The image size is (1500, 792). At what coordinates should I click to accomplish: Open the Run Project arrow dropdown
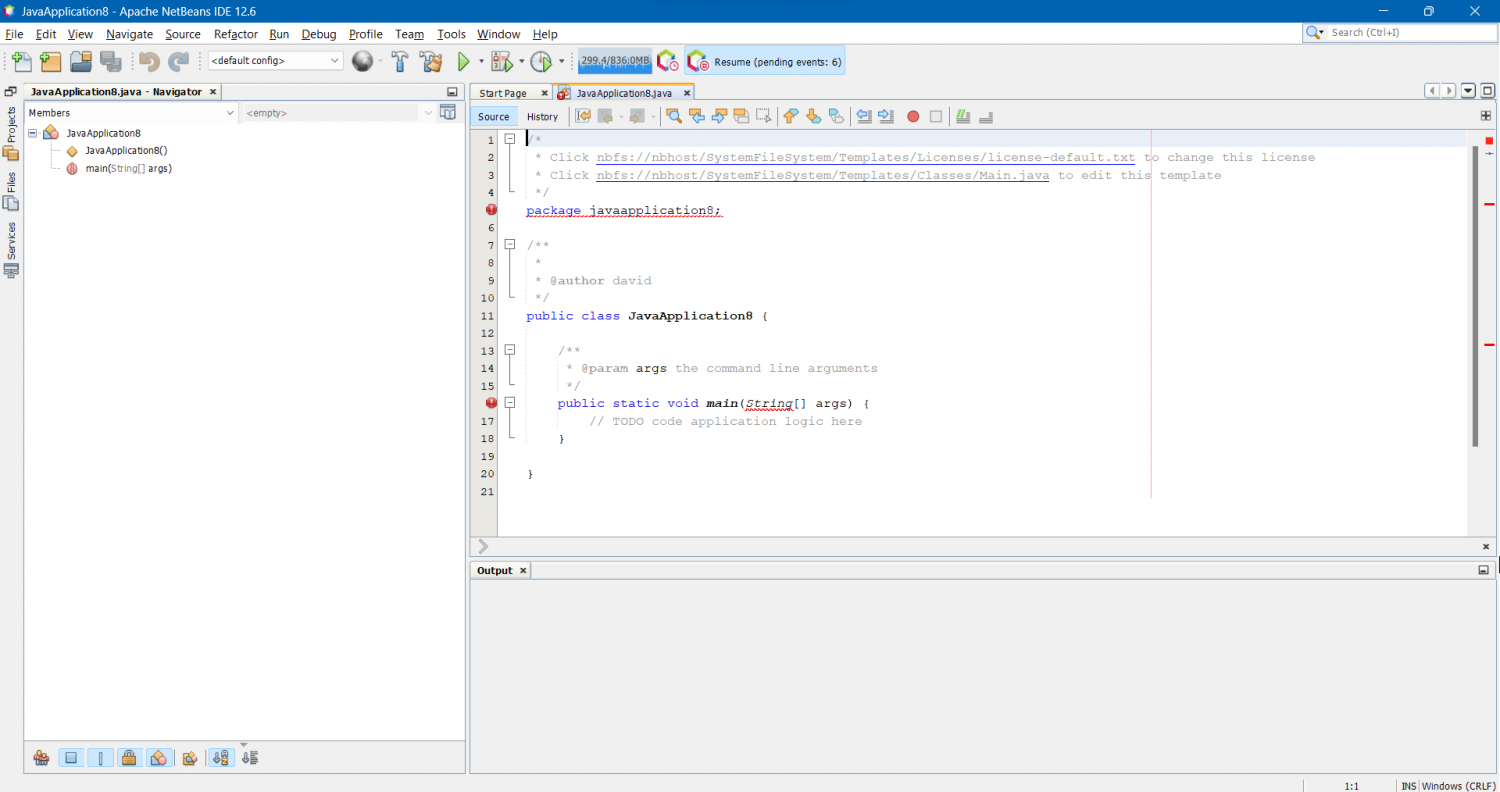[481, 61]
